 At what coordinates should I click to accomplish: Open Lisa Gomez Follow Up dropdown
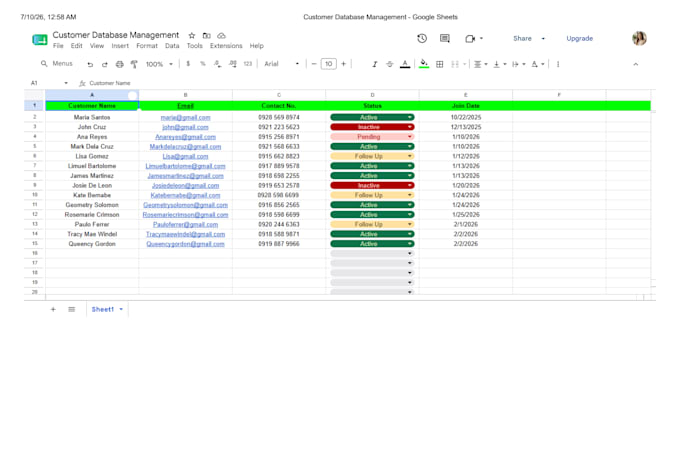pos(410,156)
